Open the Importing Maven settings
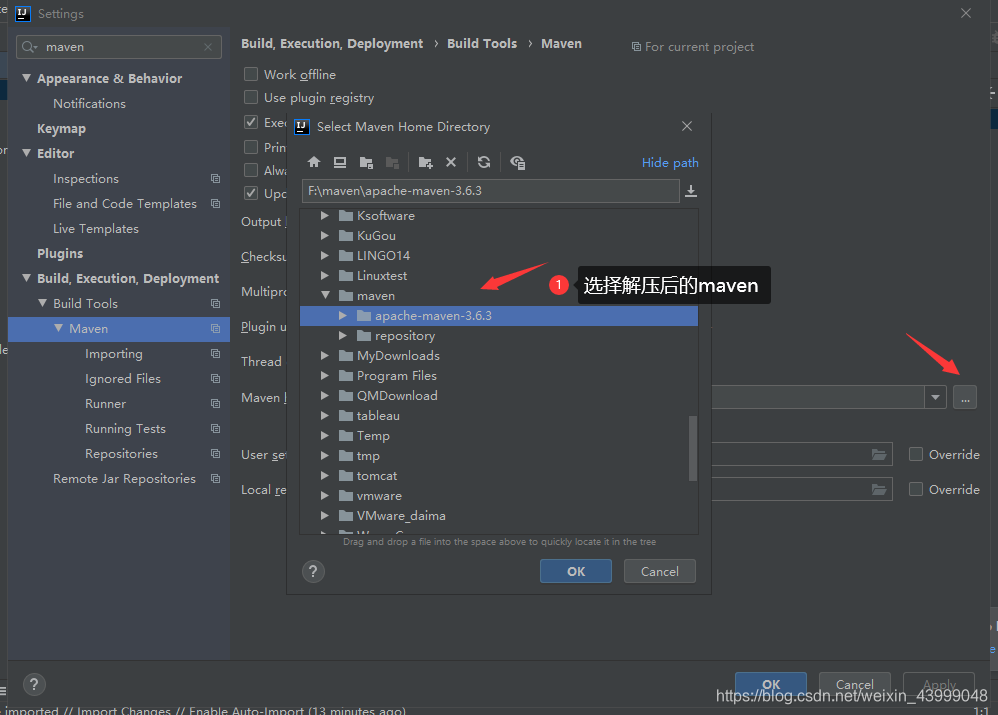 [x=113, y=354]
